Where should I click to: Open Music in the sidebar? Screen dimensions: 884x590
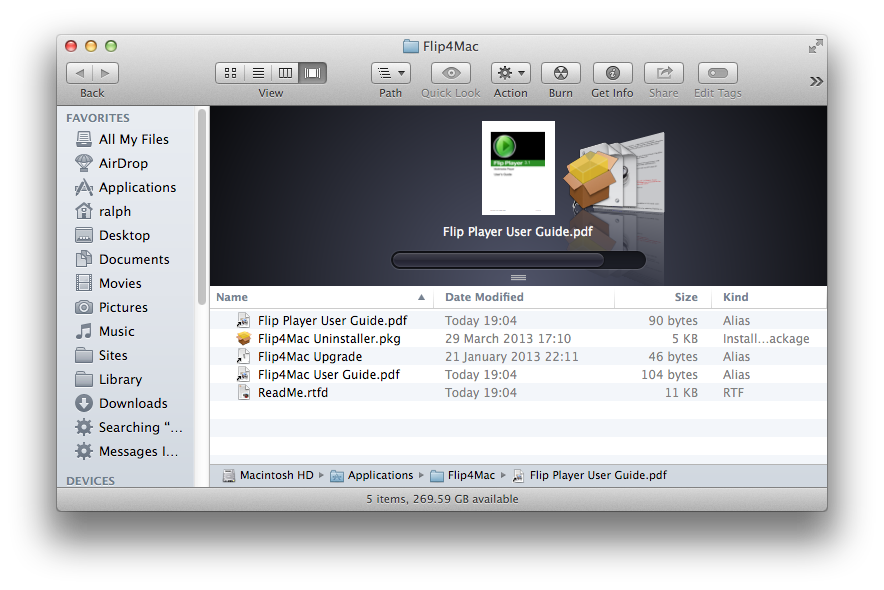[x=105, y=331]
